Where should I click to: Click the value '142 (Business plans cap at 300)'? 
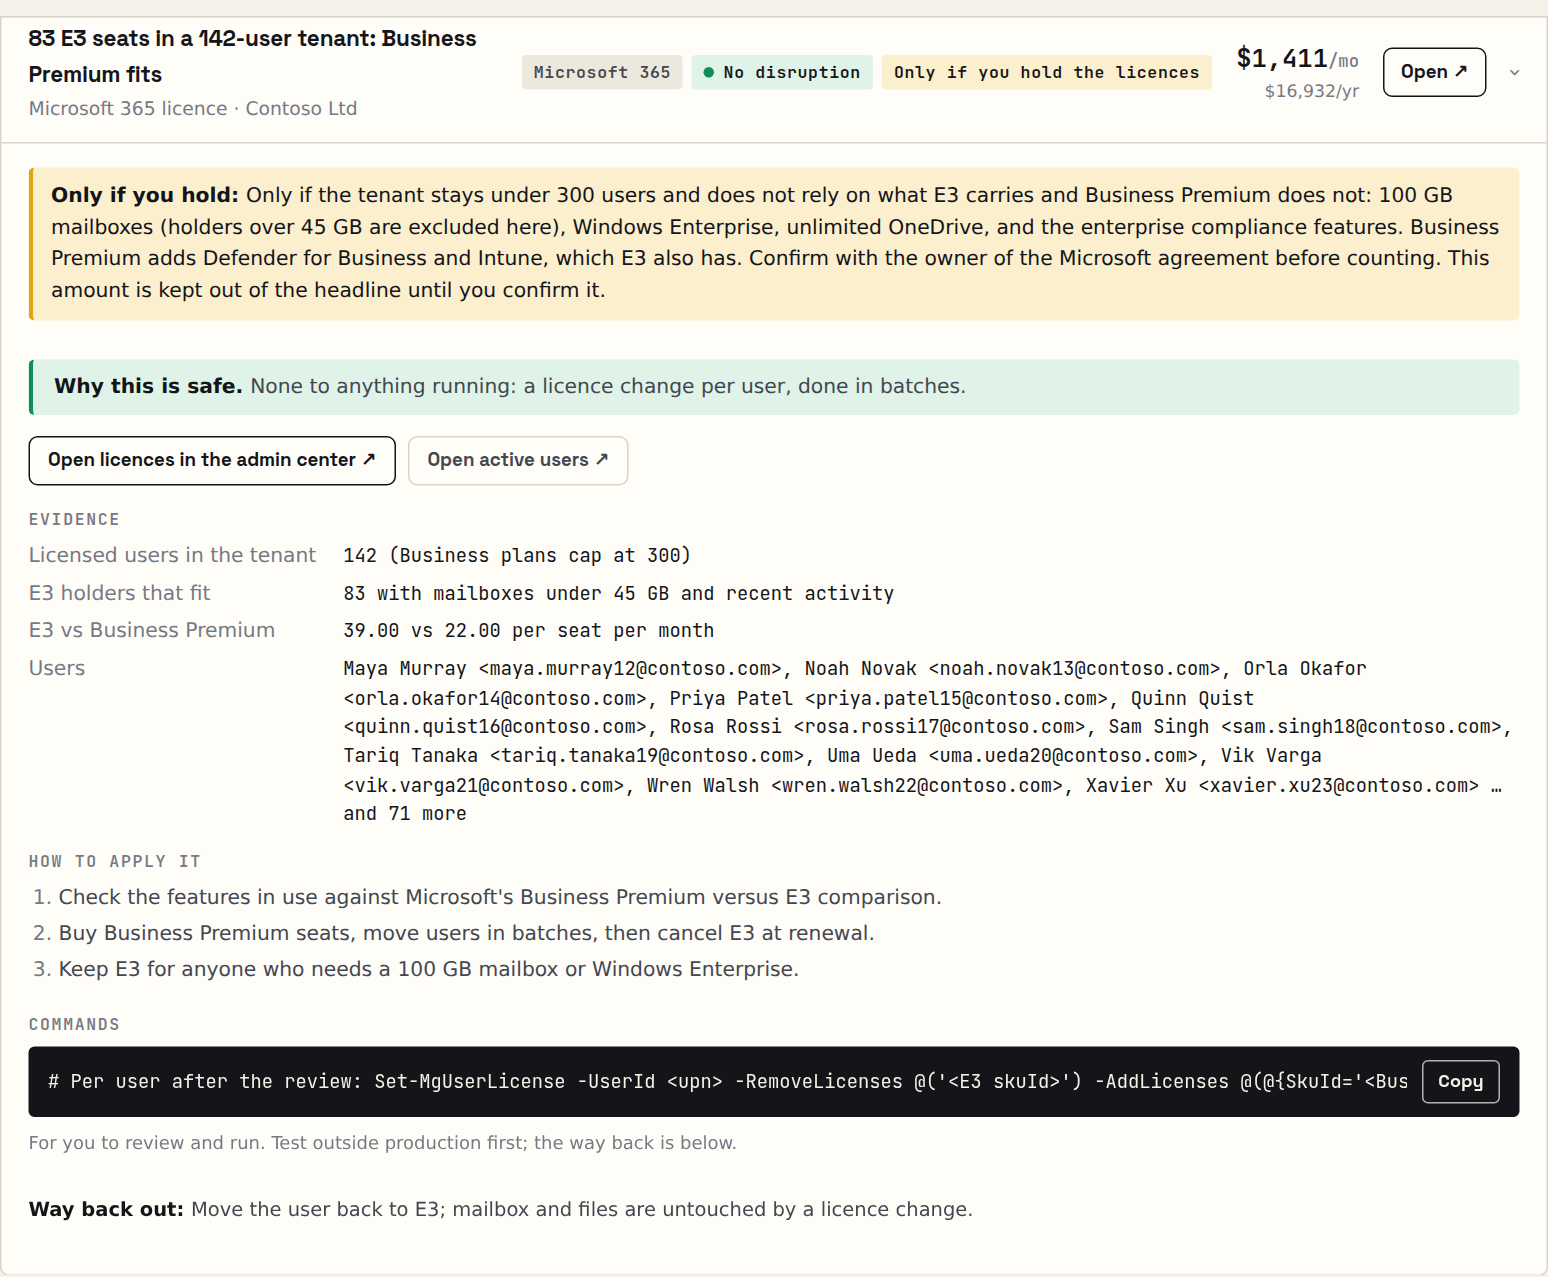point(517,555)
